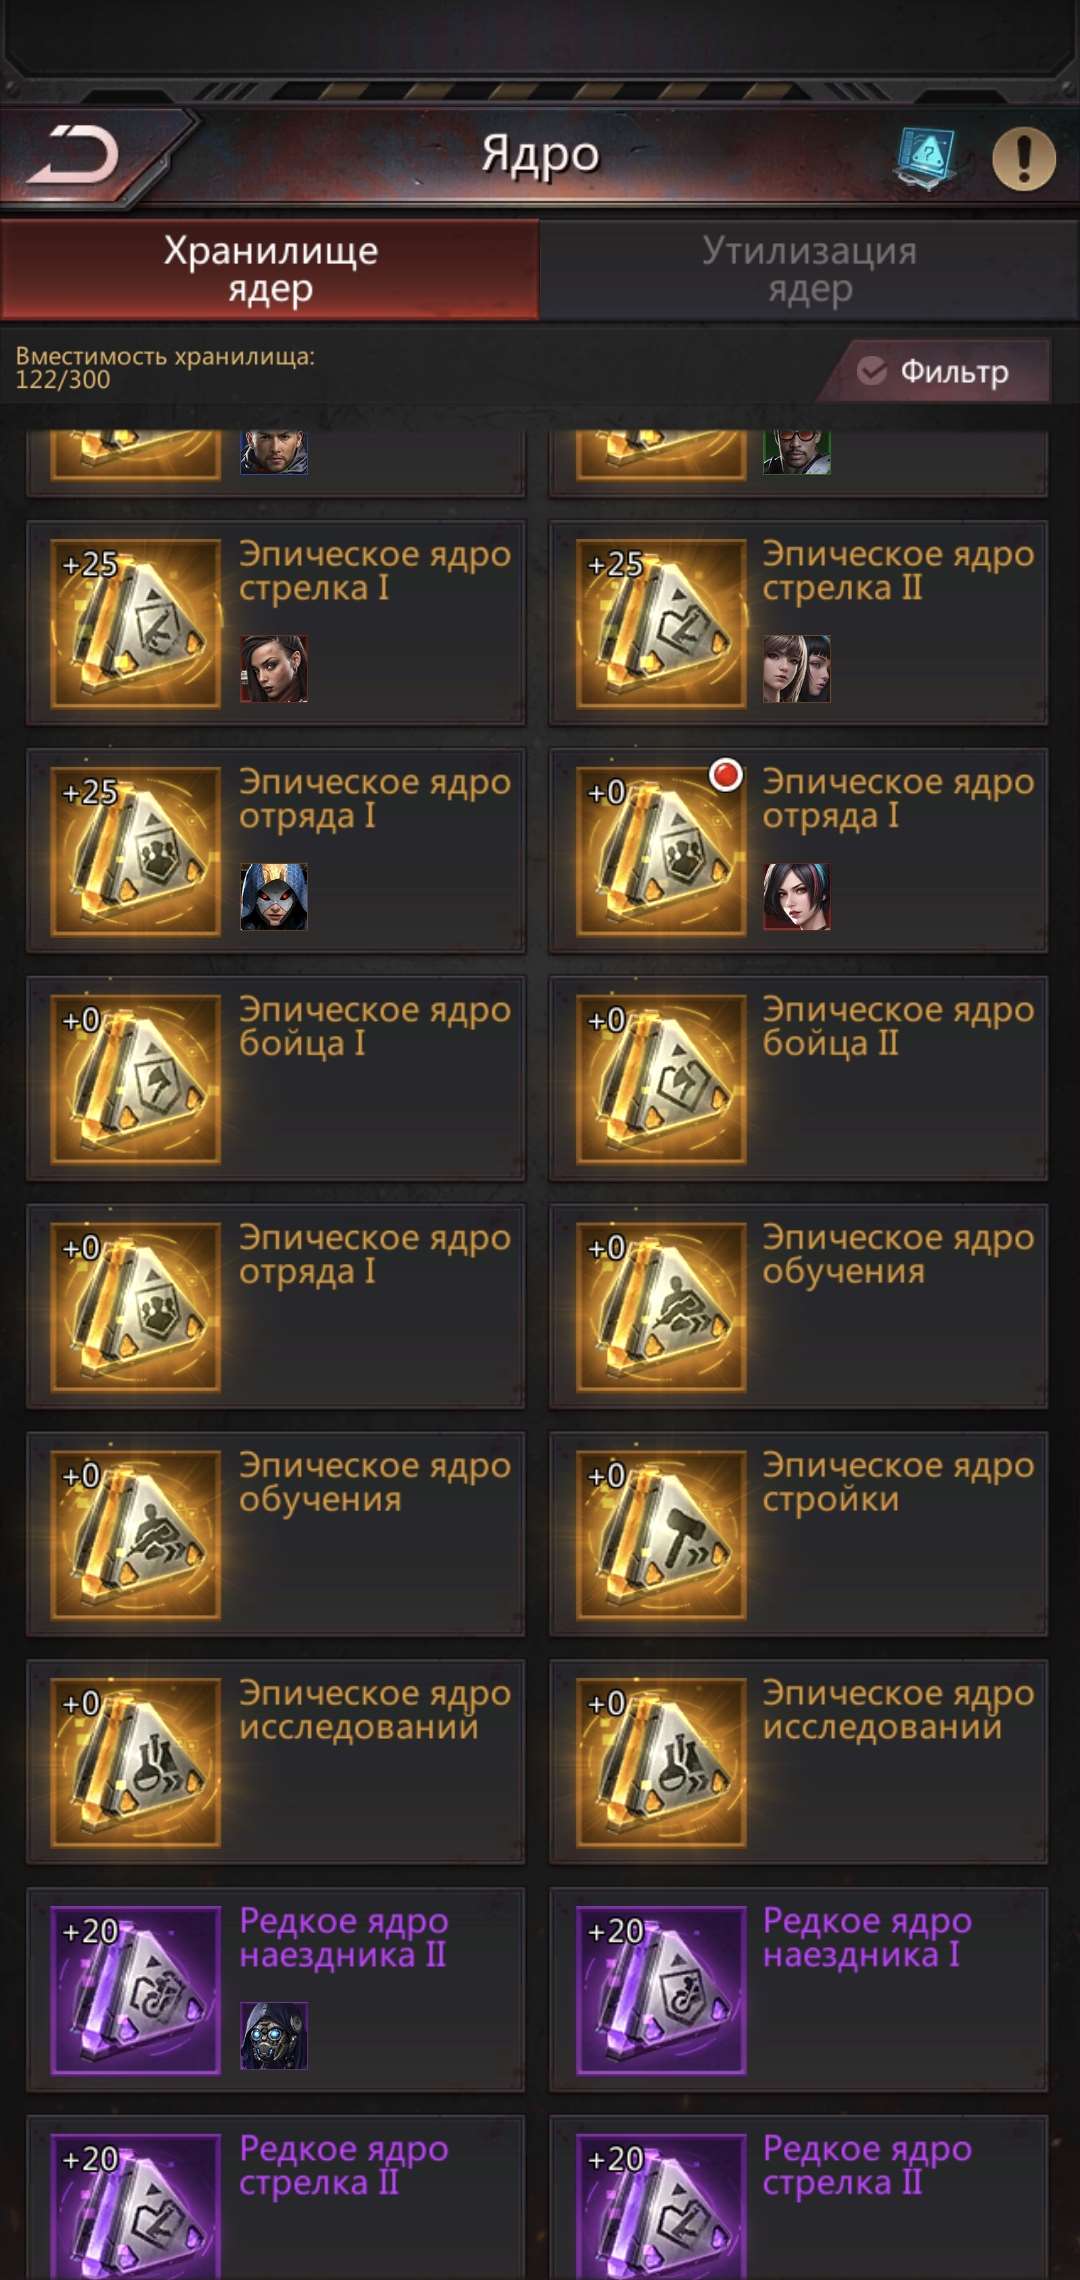The image size is (1080, 2280).
Task: Select the Редкое ядро наездника I purple icon
Action: (661, 1990)
